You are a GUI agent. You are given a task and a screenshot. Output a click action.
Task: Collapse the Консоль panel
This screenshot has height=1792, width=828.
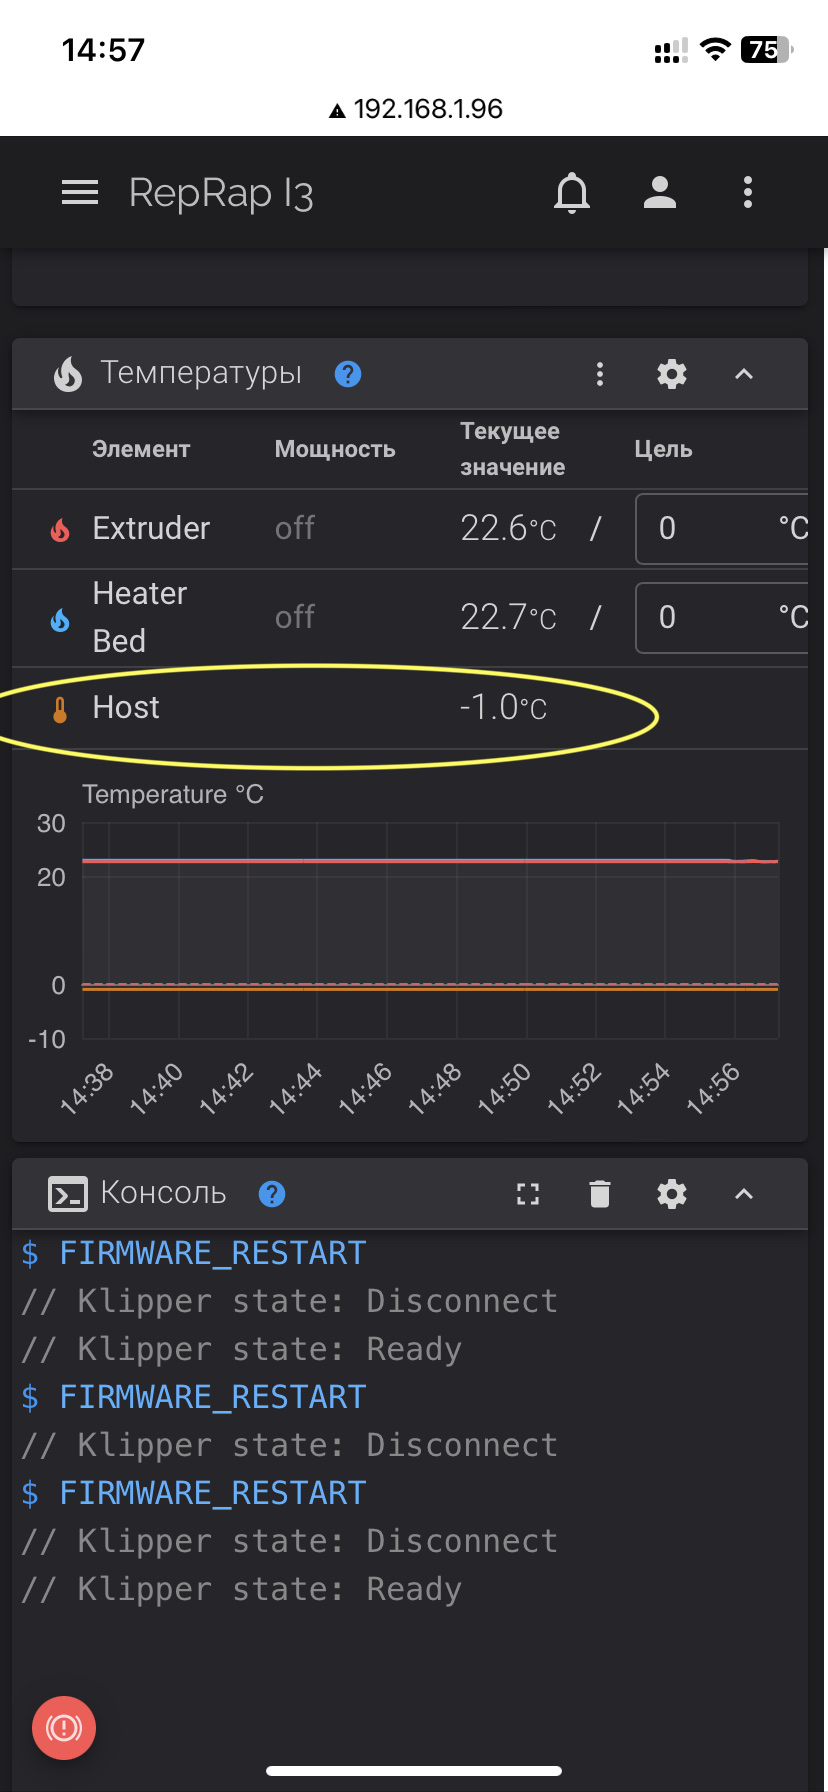744,1193
